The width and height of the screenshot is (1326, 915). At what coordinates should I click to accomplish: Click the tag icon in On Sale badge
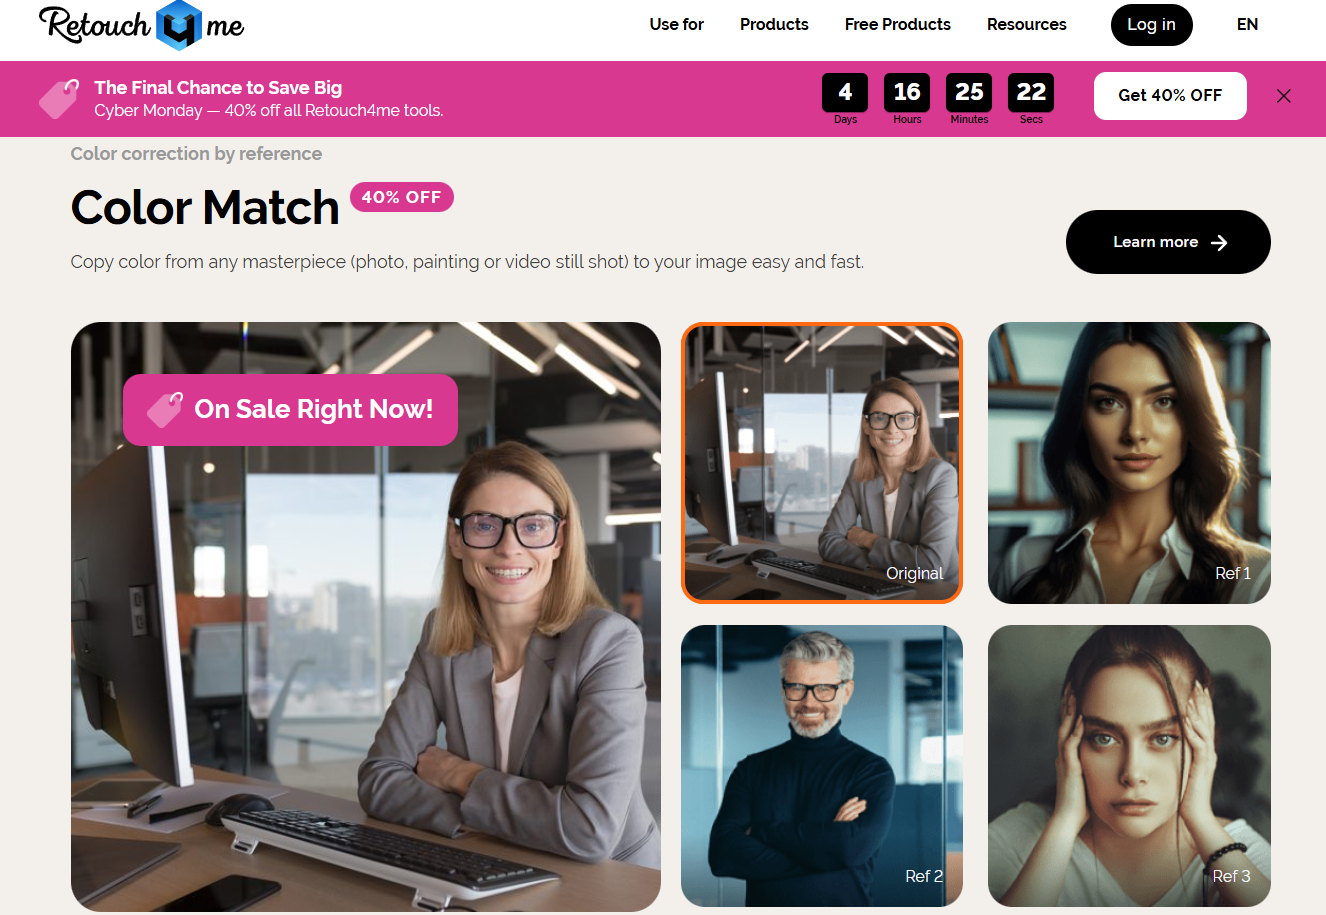pos(165,409)
